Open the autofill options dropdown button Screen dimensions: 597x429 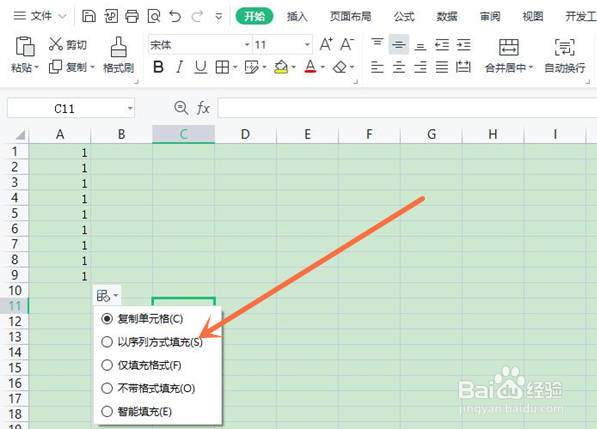coord(107,295)
